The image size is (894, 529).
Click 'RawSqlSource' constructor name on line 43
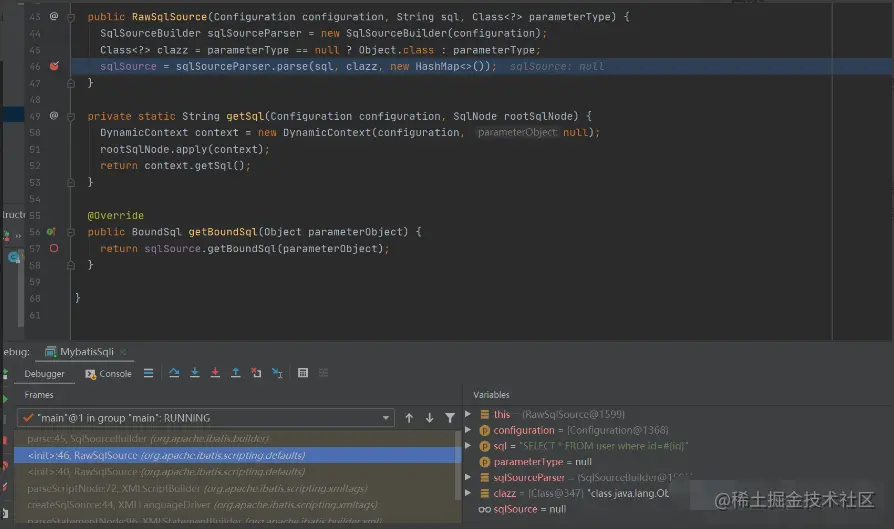(x=169, y=17)
